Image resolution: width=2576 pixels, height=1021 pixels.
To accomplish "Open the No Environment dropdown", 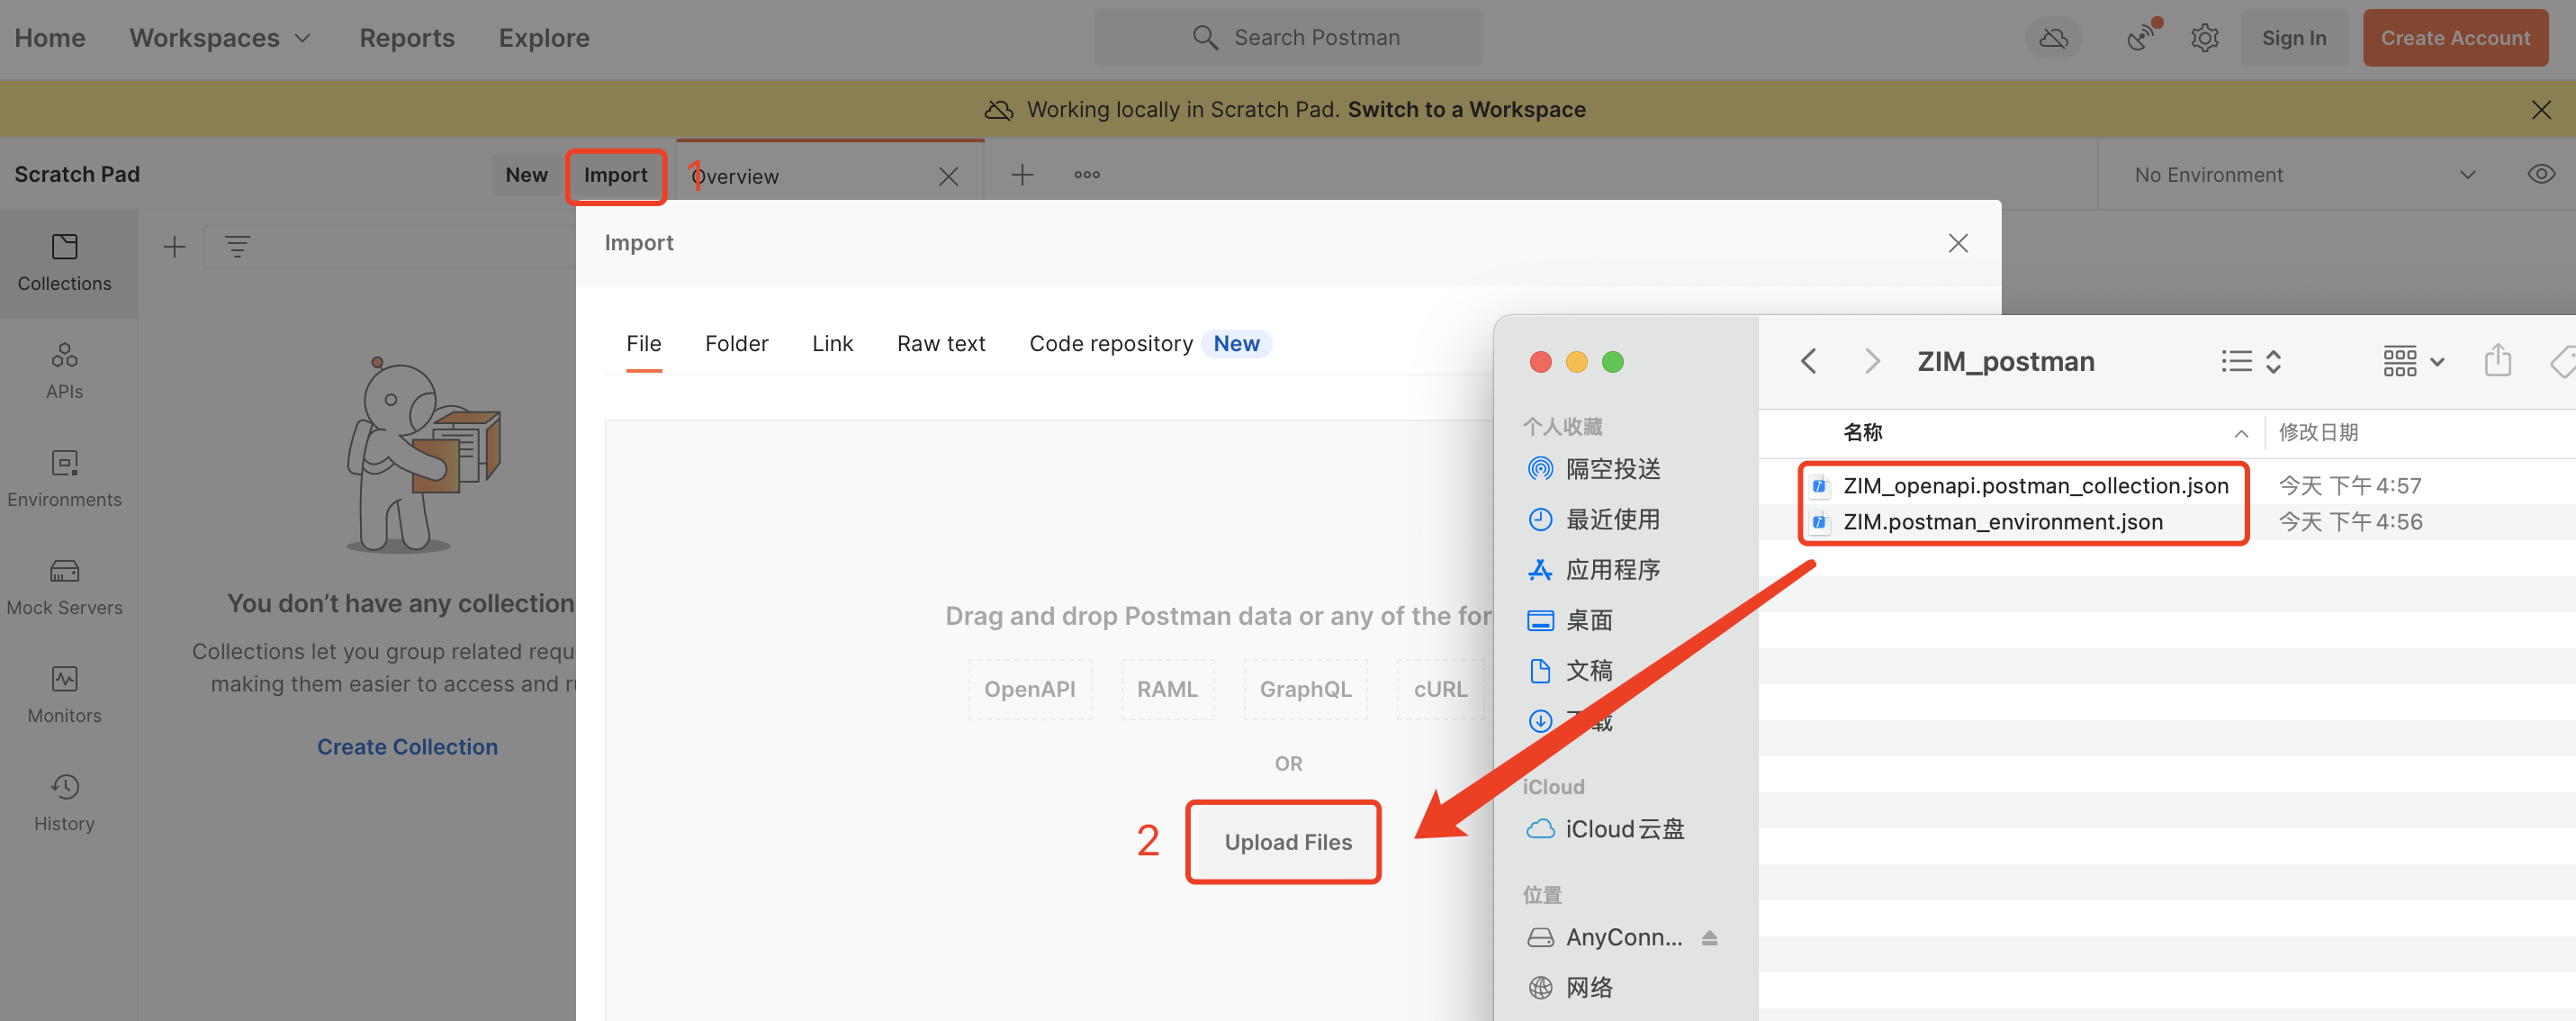I will (2305, 175).
